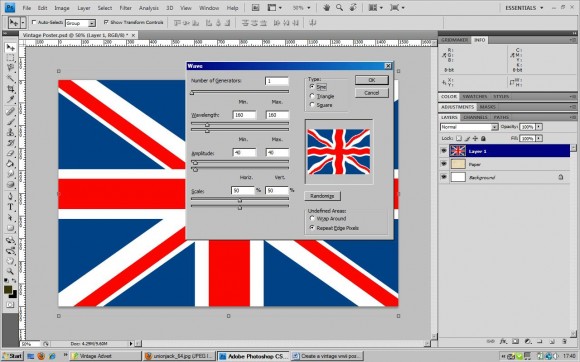Image resolution: width=580 pixels, height=362 pixels.
Task: Select the Crop tool
Action: tap(10, 89)
